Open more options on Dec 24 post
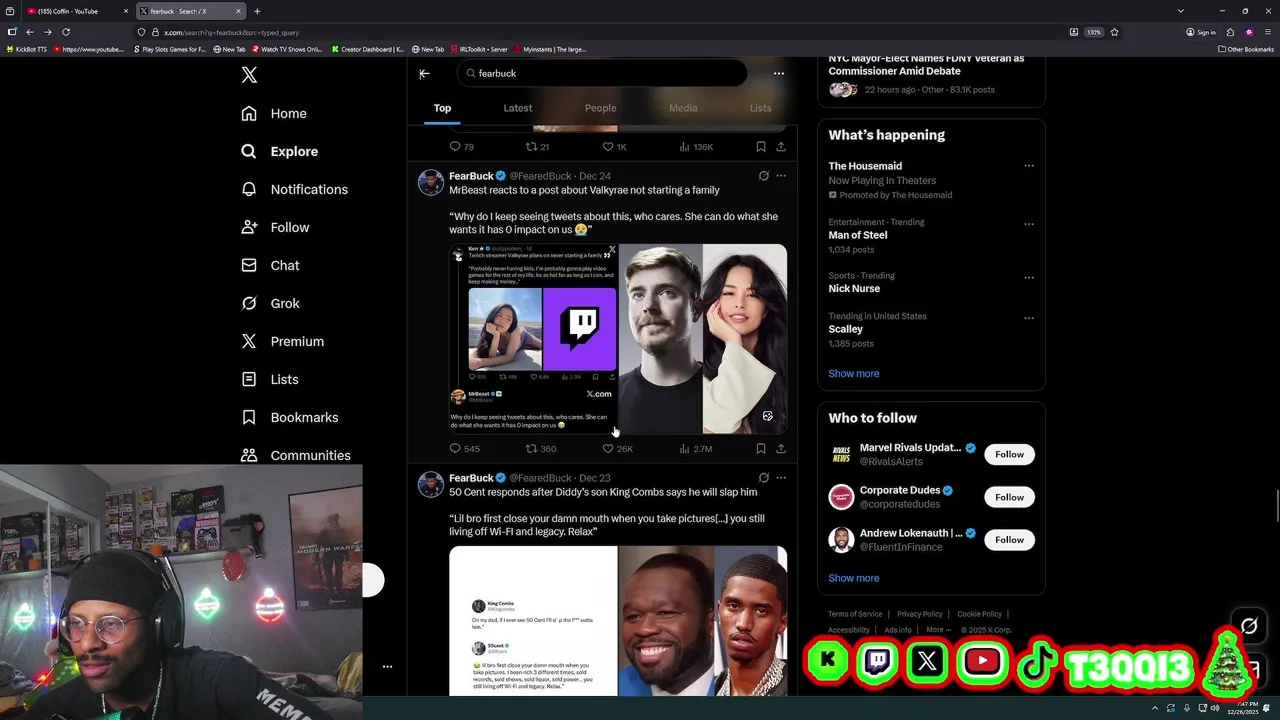Screen dimensions: 1280x720 coord(781,176)
